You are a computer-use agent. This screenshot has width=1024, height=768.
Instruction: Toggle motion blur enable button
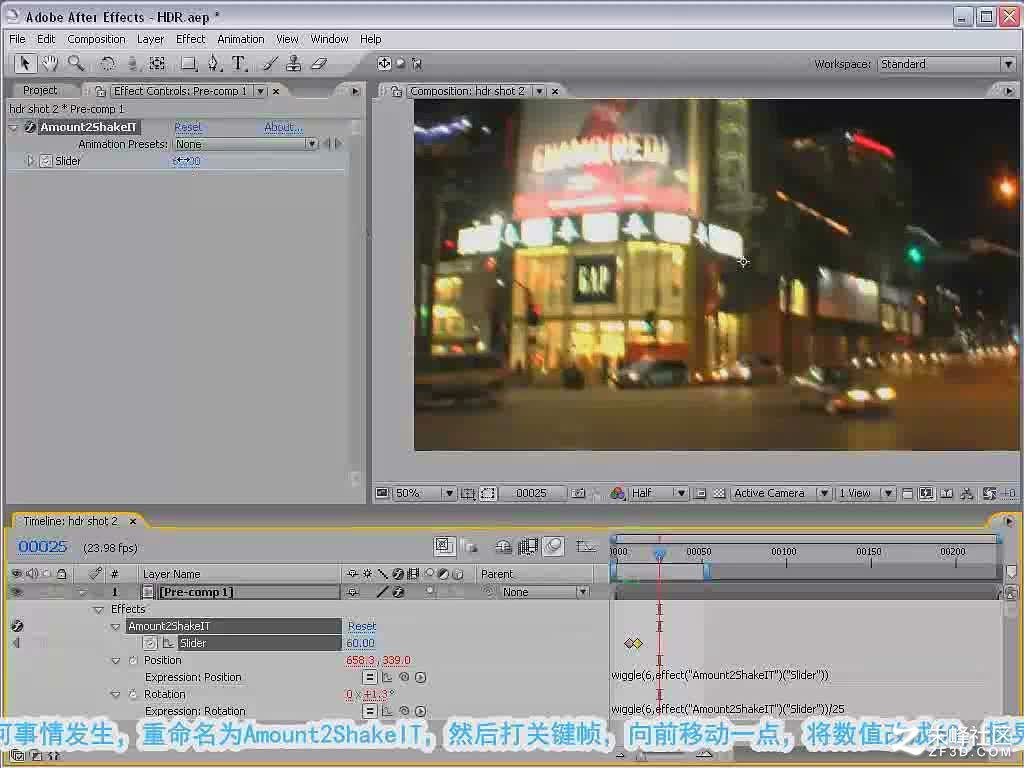(x=553, y=547)
